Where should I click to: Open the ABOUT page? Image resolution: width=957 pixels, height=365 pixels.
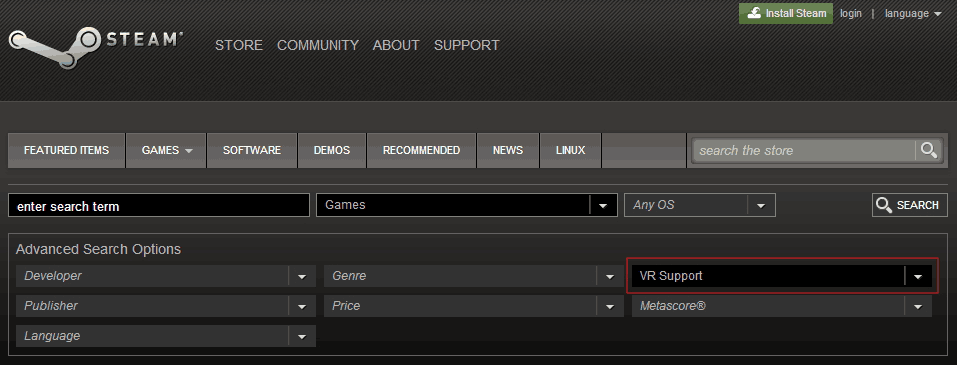click(x=396, y=45)
